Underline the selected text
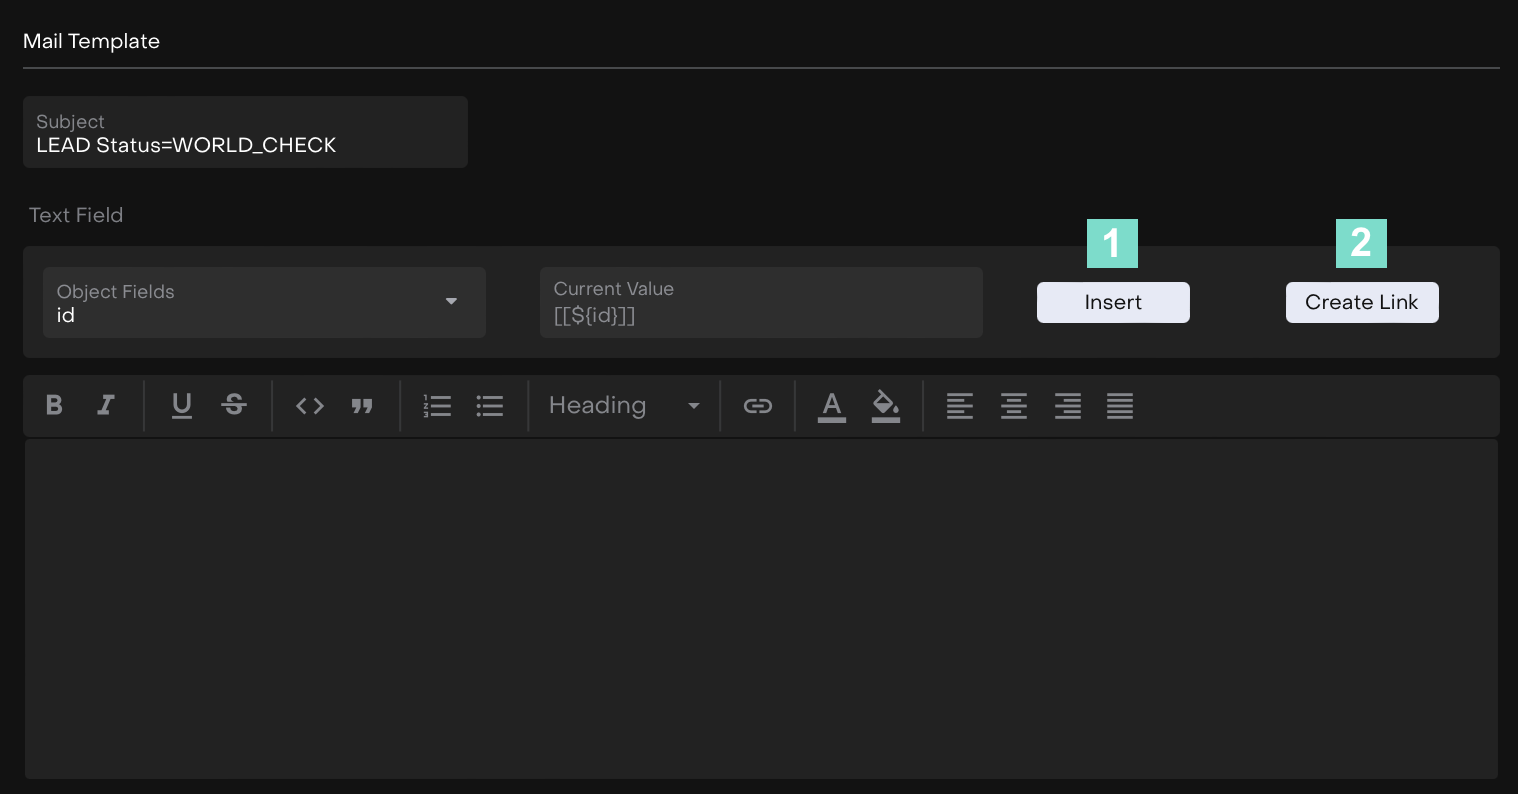 181,405
